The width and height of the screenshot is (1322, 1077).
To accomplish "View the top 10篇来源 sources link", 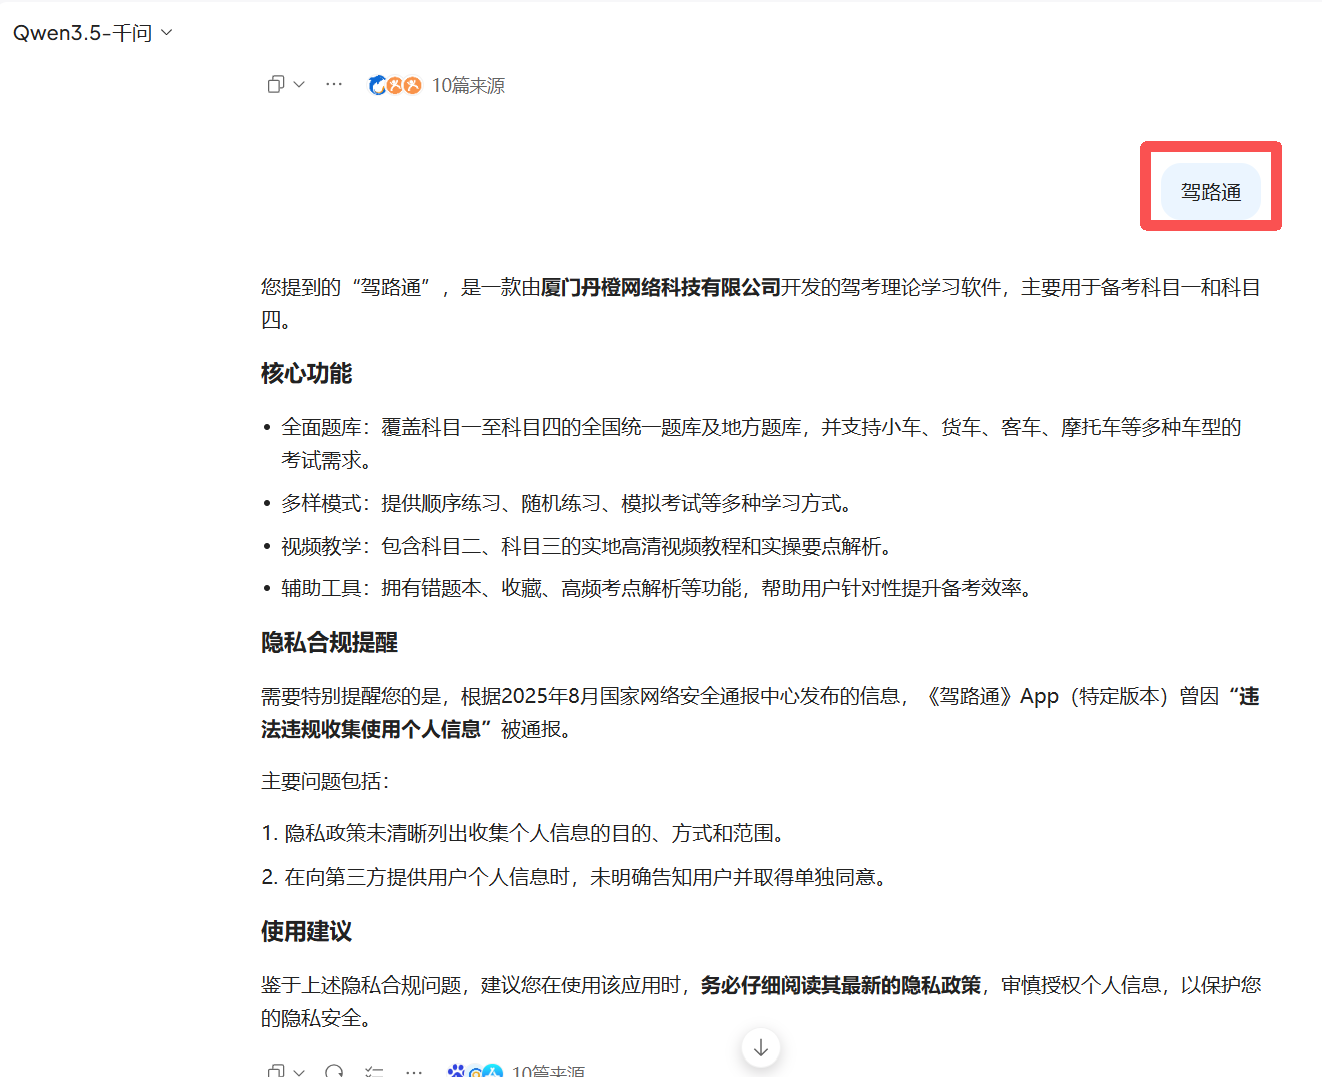I will (x=468, y=86).
